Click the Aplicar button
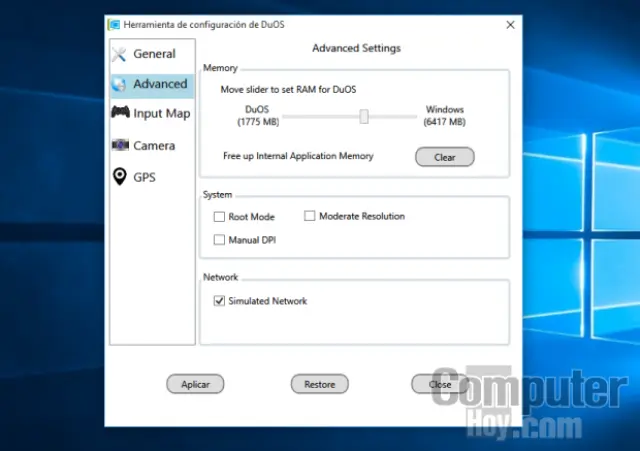640x451 pixels. pos(195,384)
